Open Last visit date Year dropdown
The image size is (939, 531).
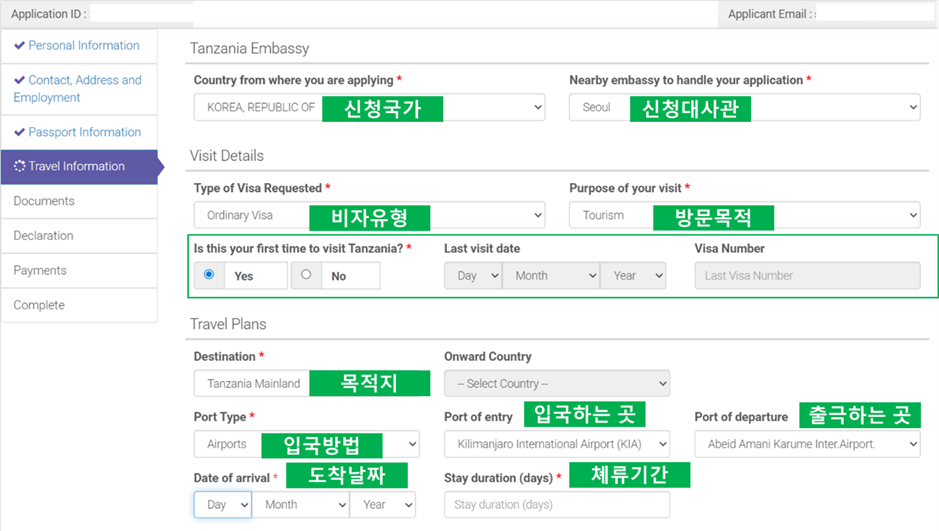(633, 275)
